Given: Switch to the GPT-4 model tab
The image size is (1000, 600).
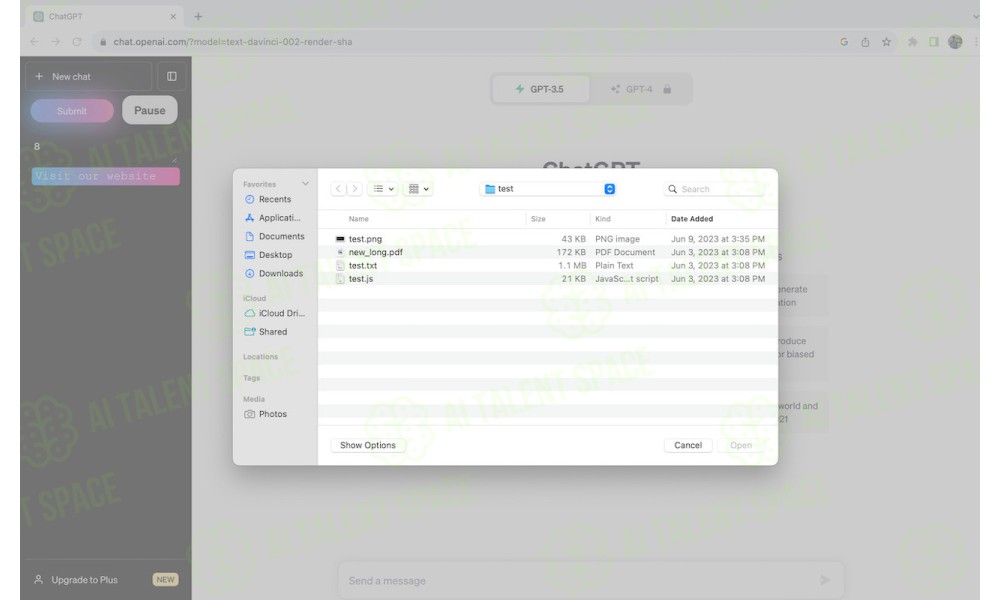Looking at the screenshot, I should coord(640,89).
